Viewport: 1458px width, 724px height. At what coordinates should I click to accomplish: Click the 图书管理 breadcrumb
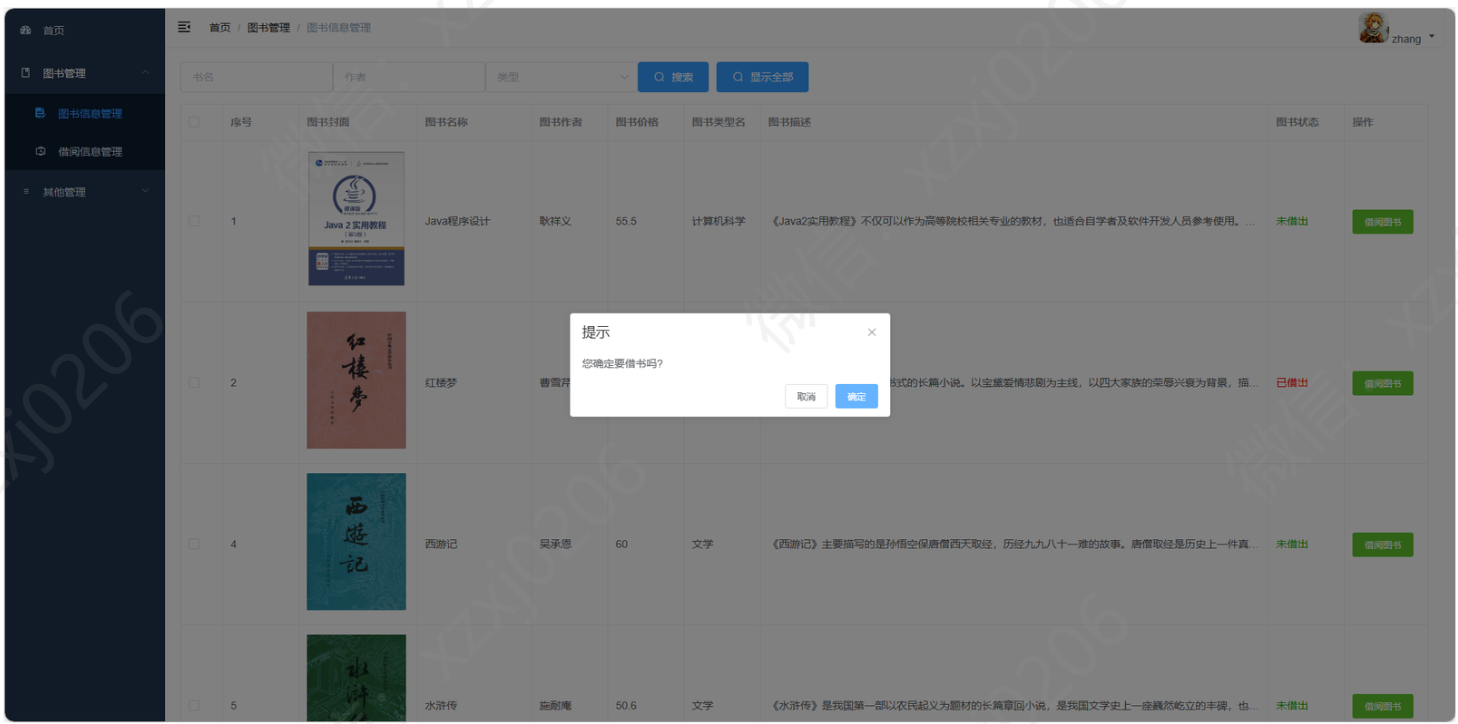(269, 28)
